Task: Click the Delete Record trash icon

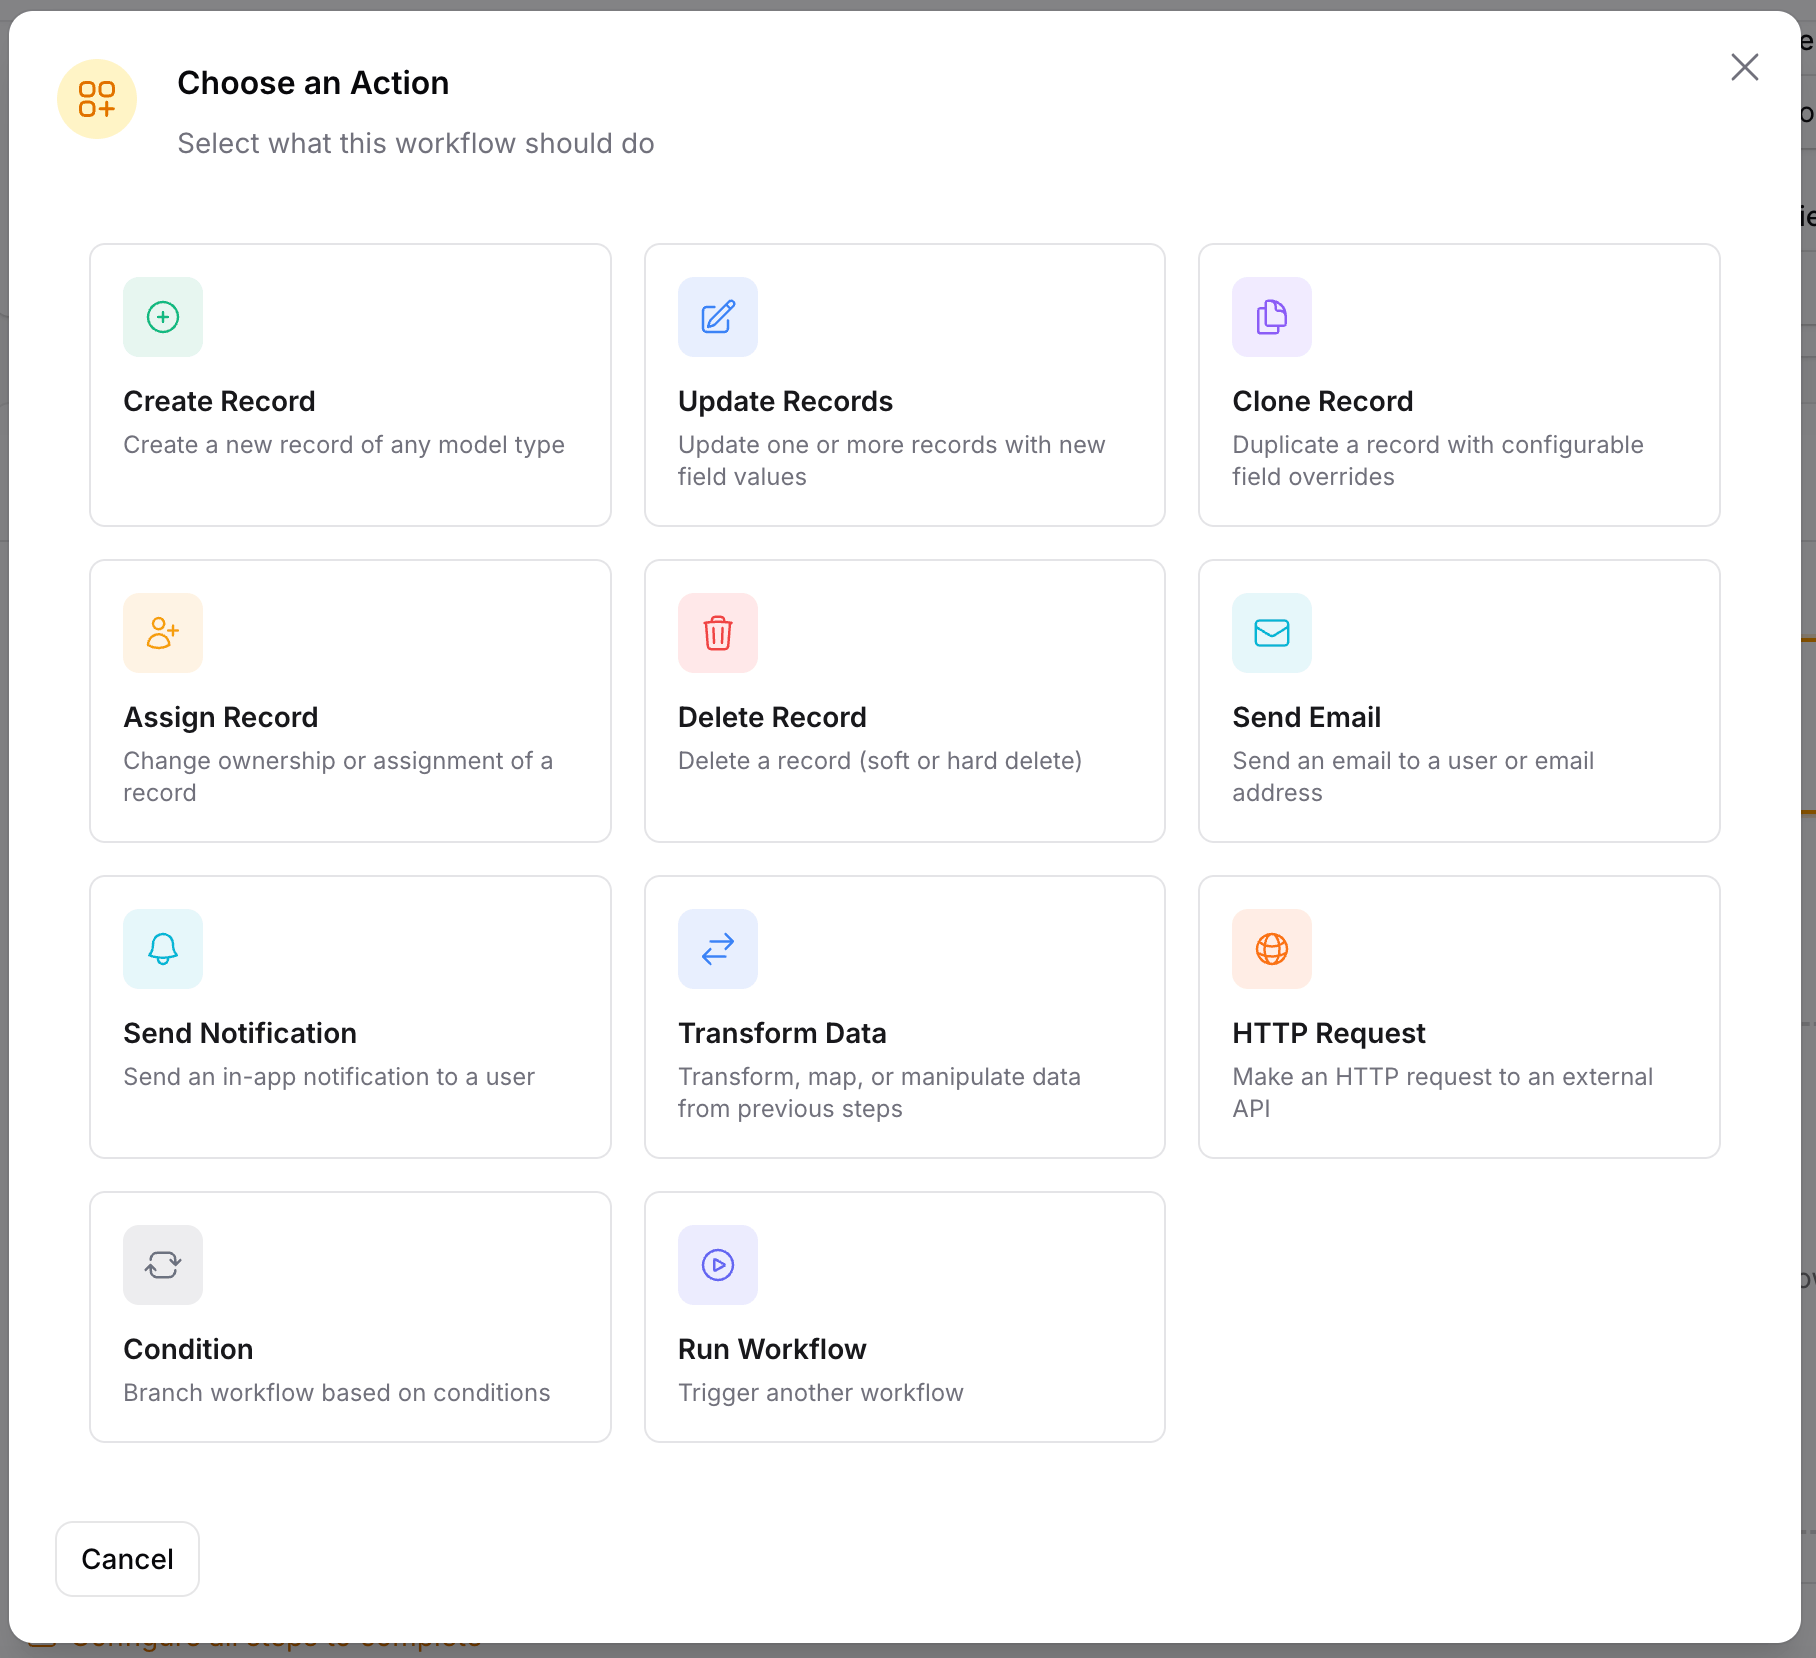Action: click(x=717, y=632)
